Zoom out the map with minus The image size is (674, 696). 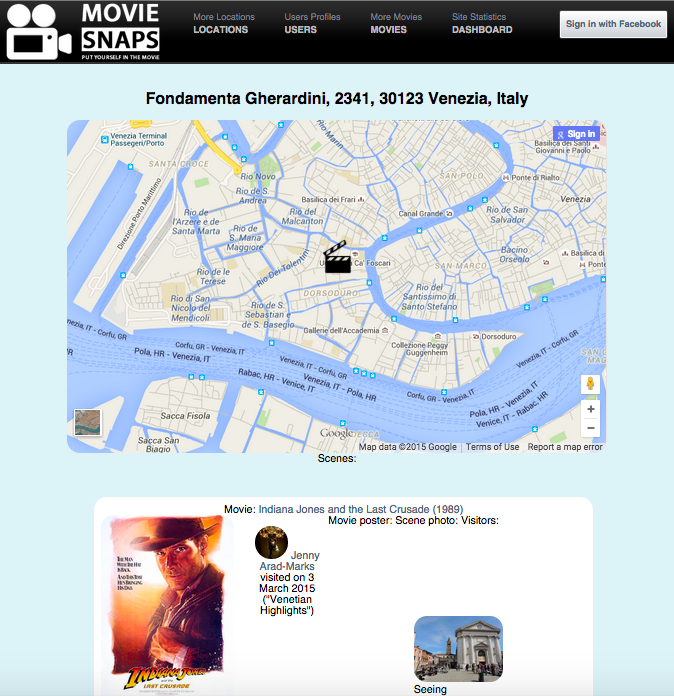click(x=591, y=428)
